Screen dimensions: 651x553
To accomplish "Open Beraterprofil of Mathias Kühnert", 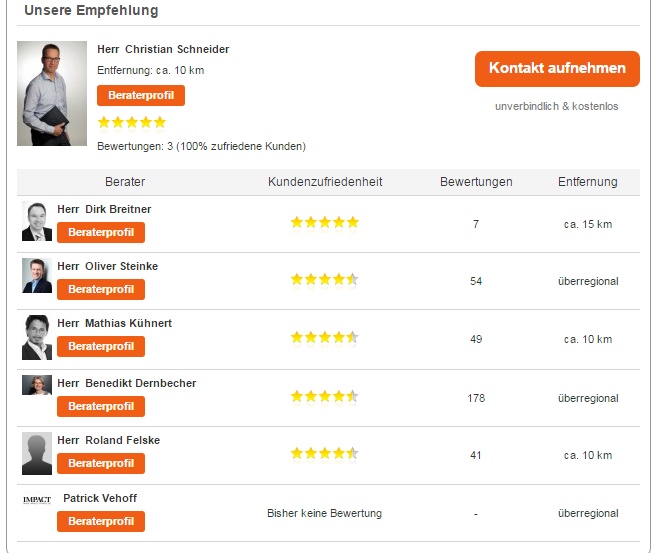I will pos(101,347).
